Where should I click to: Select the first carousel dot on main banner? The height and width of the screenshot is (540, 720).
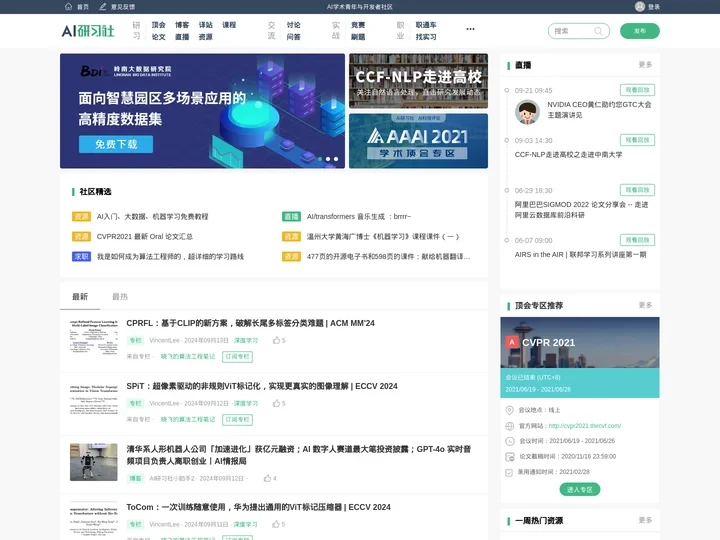coord(320,159)
